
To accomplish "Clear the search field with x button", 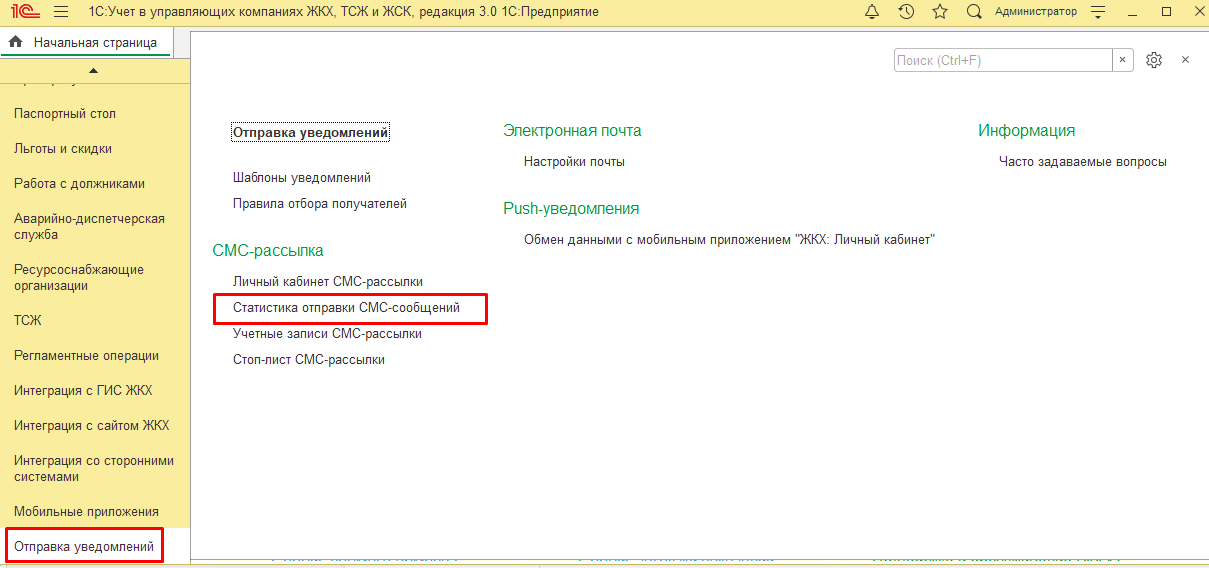I will coord(1123,60).
